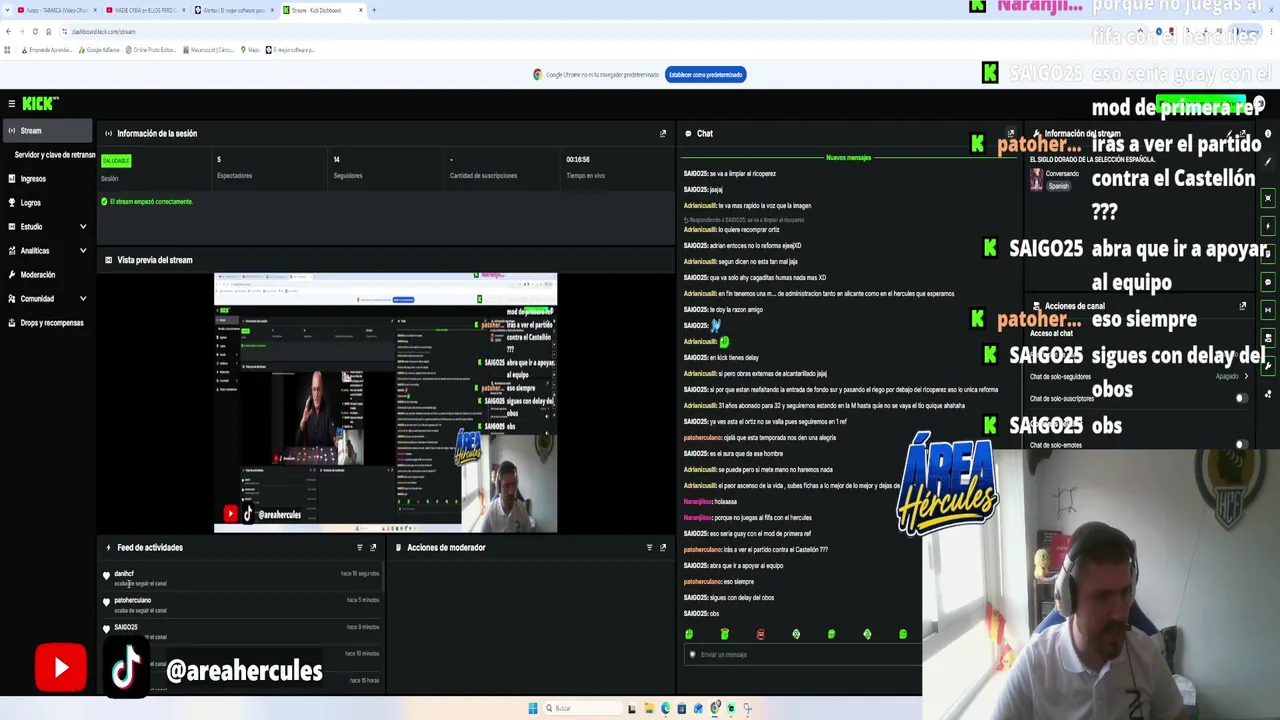Switch to the NADIE CREÍA en ELLOS tab

click(x=145, y=10)
